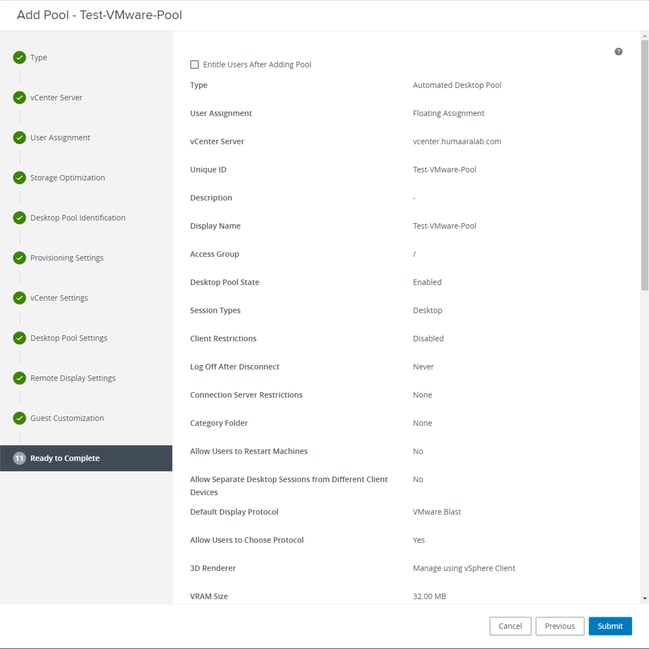The height and width of the screenshot is (649, 649).
Task: Click the green checkmark beside Type
Action: [19, 58]
